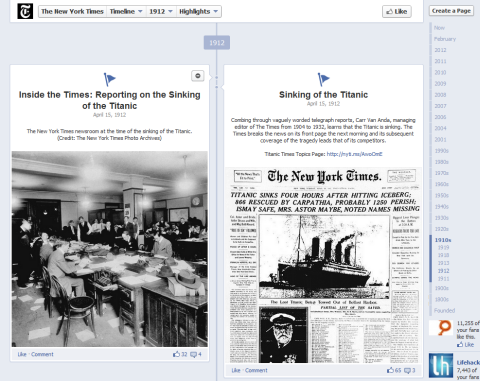Expand the Timeline dropdown
The width and height of the screenshot is (480, 381).
[x=126, y=12]
